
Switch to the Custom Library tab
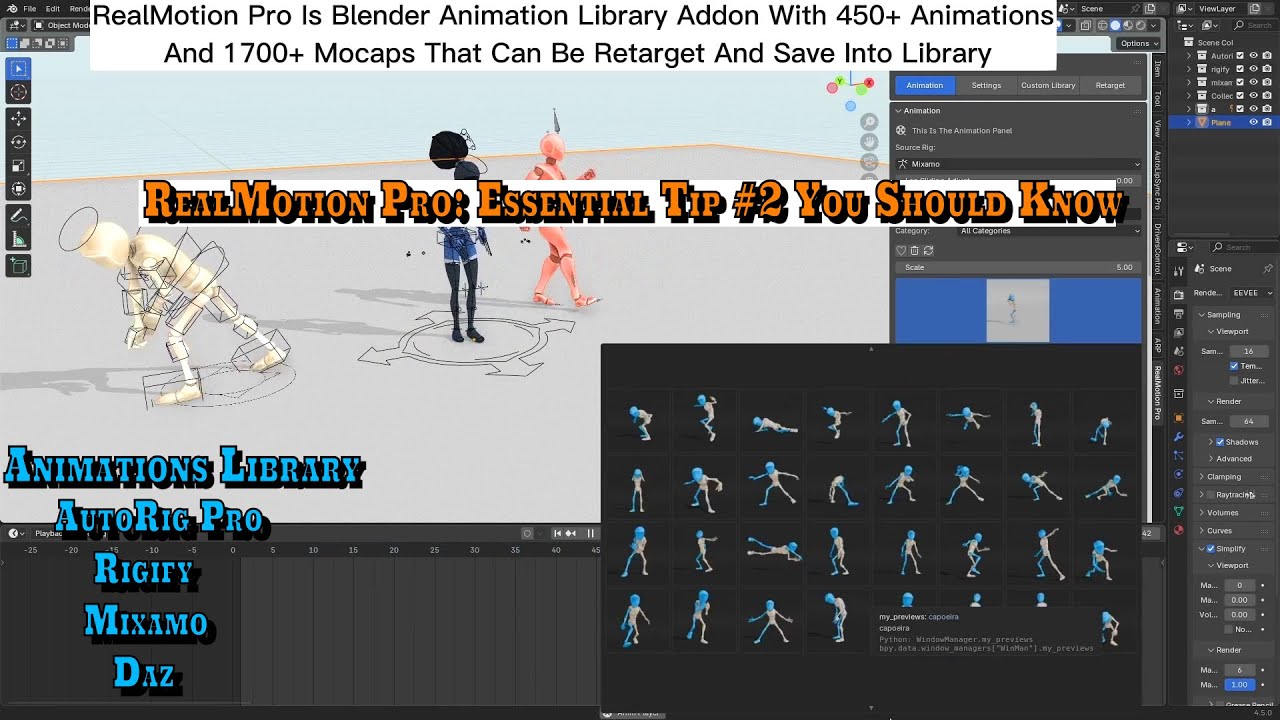[1048, 85]
